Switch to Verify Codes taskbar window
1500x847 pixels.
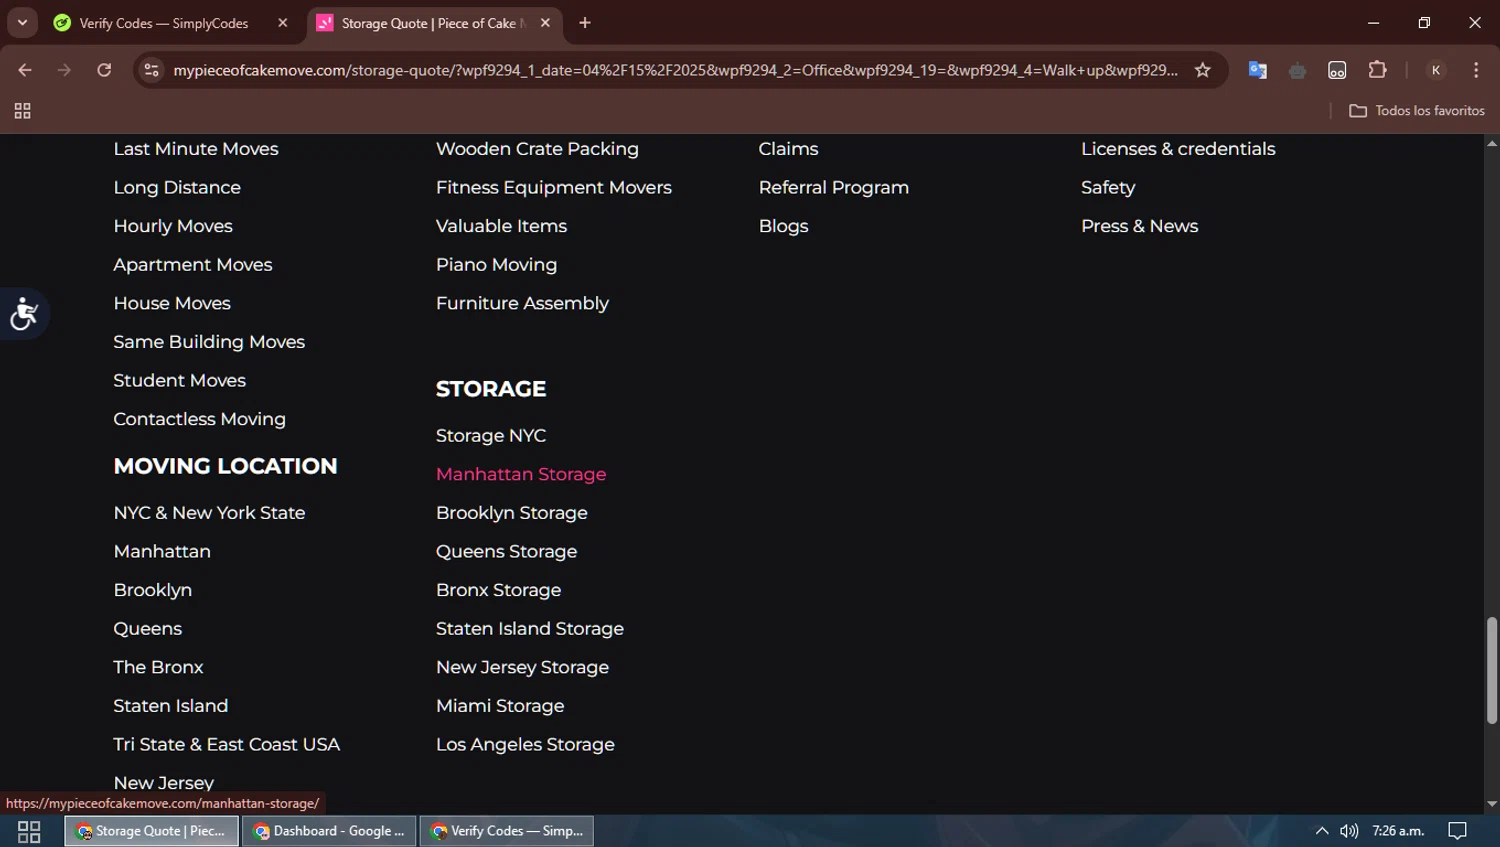507,831
